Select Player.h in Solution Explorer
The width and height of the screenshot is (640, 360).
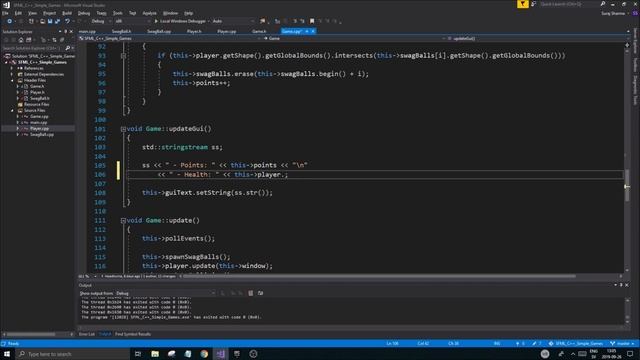(x=37, y=92)
